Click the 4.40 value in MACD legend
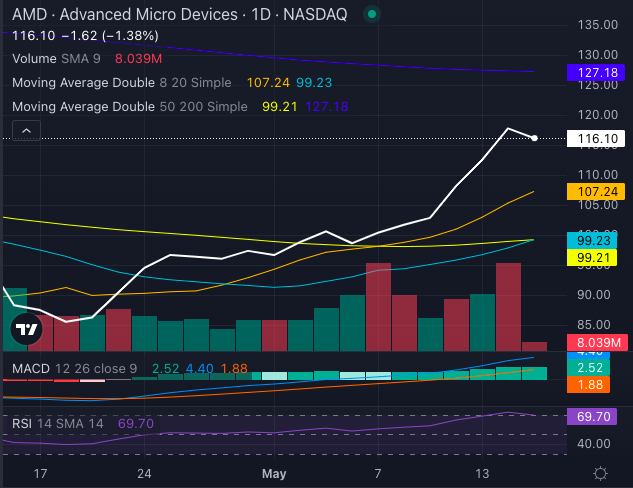This screenshot has width=633, height=488. point(199,369)
